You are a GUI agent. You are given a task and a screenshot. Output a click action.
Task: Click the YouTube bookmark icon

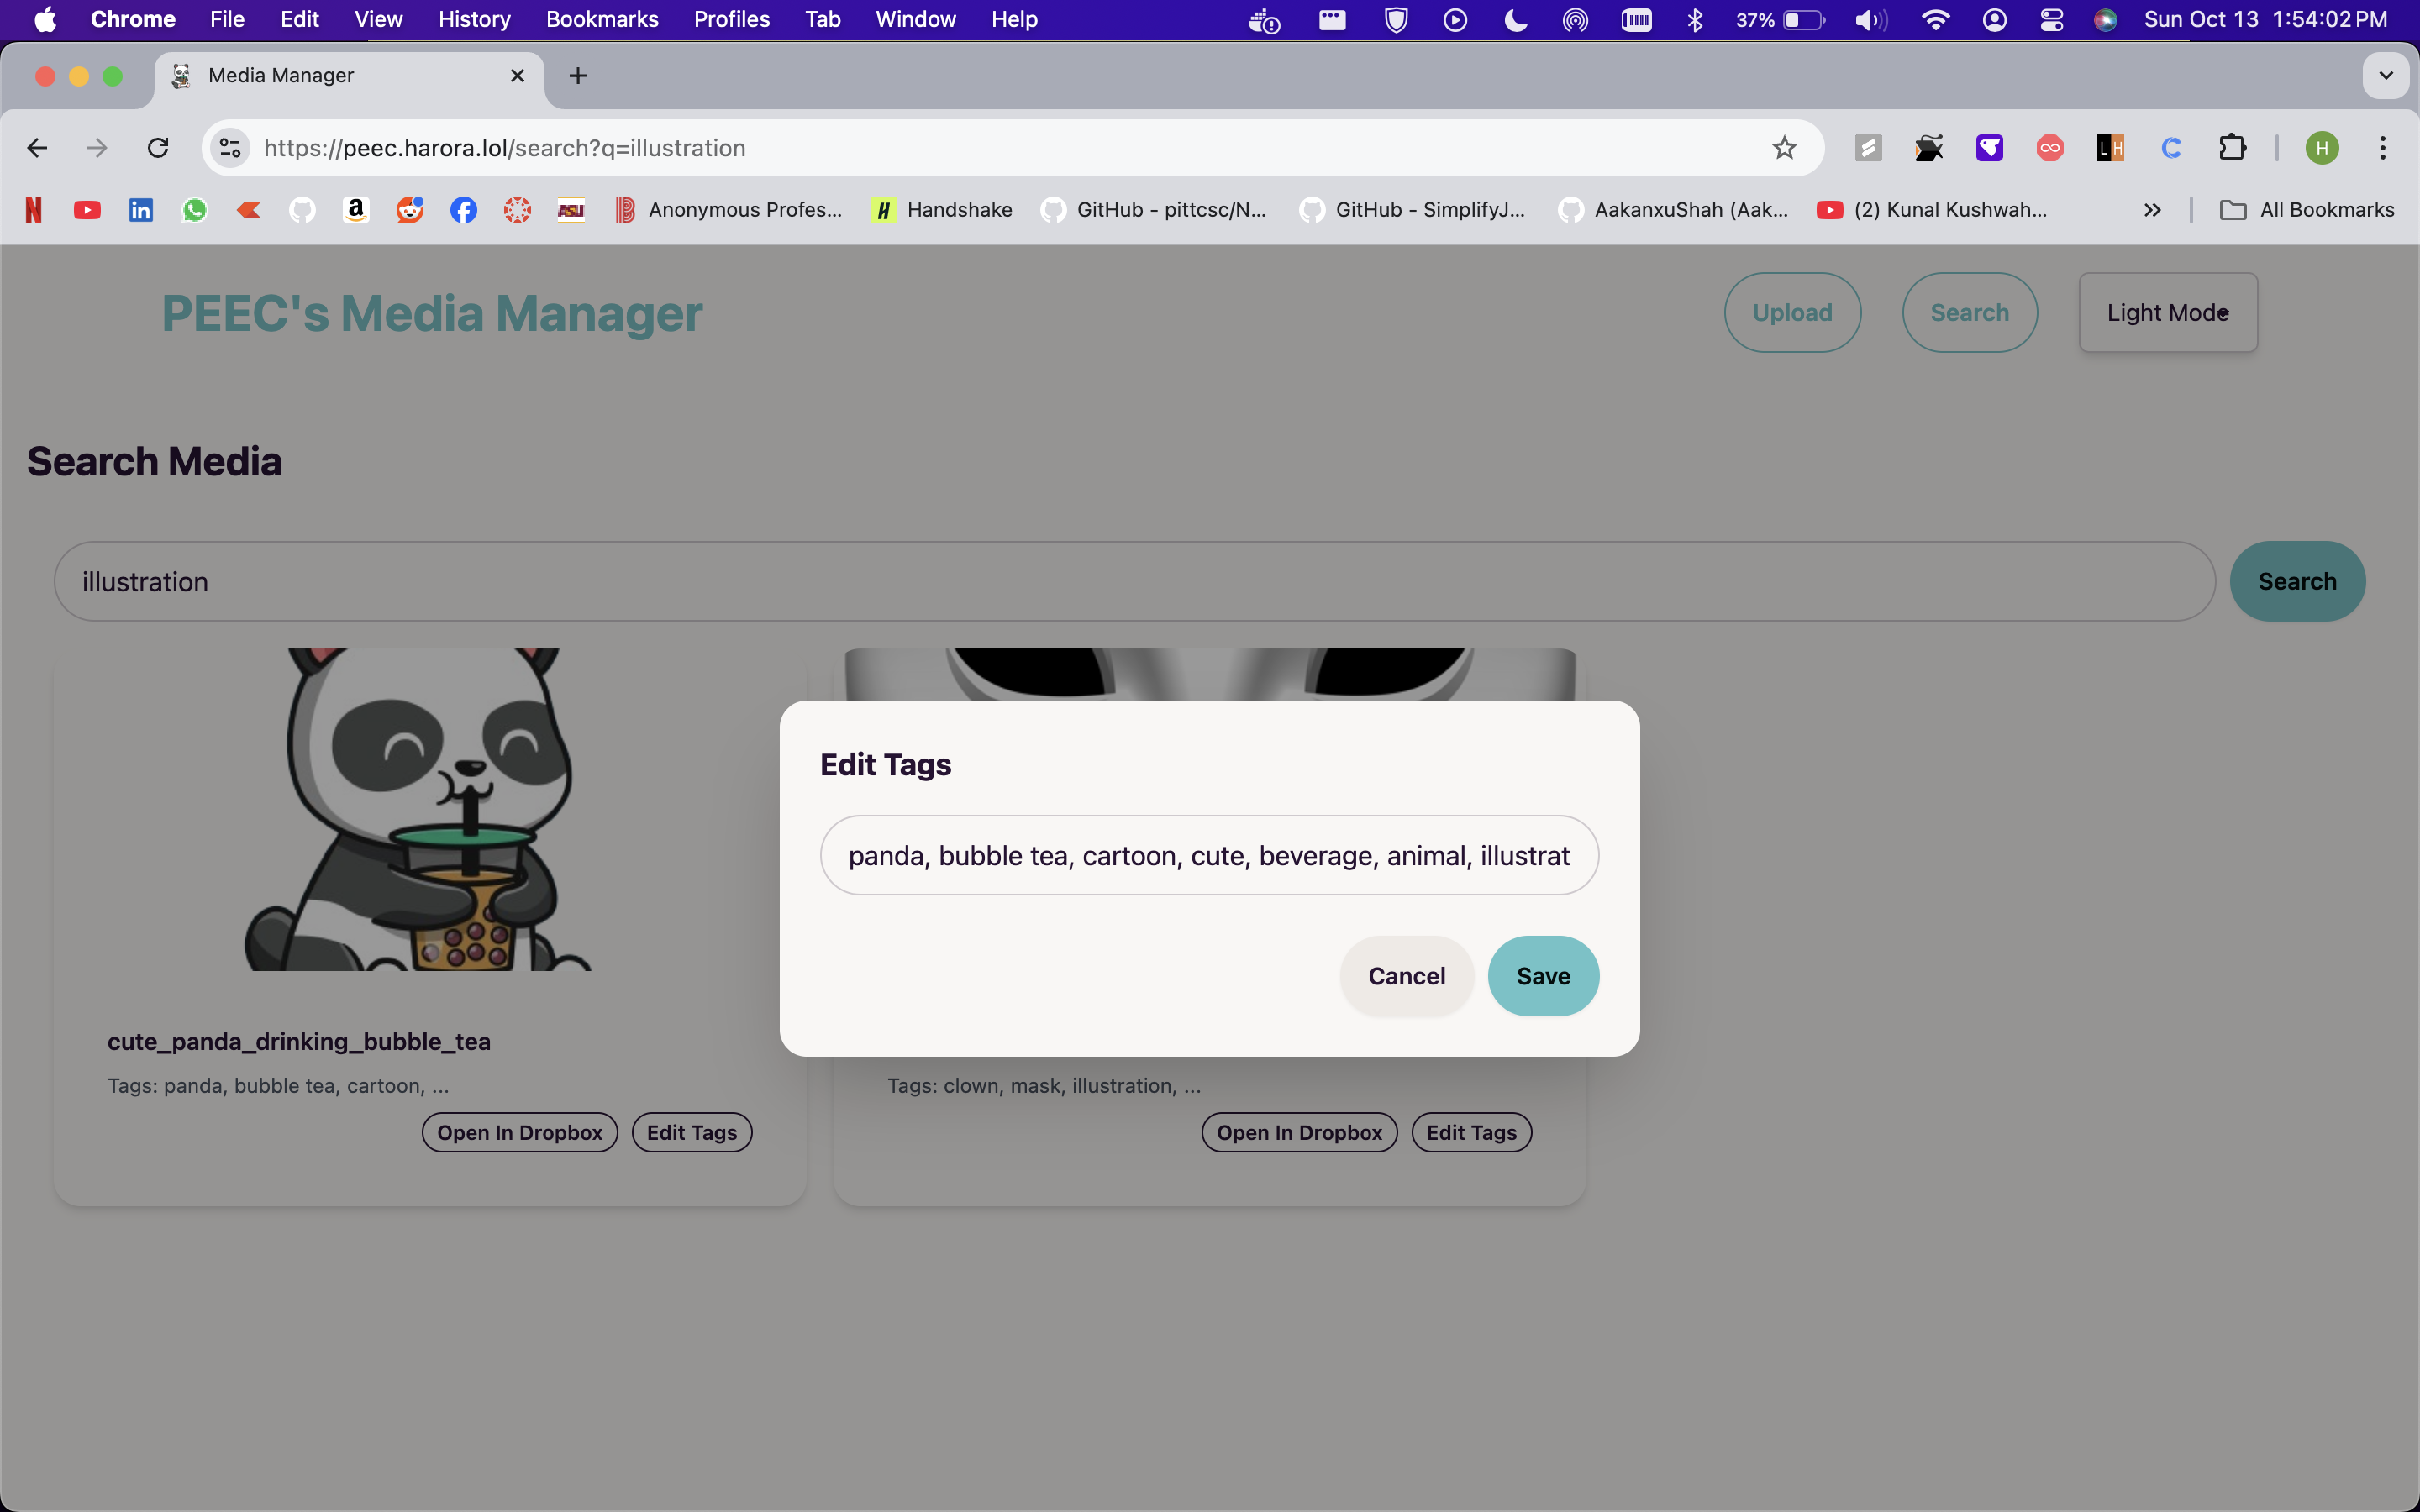pyautogui.click(x=87, y=210)
